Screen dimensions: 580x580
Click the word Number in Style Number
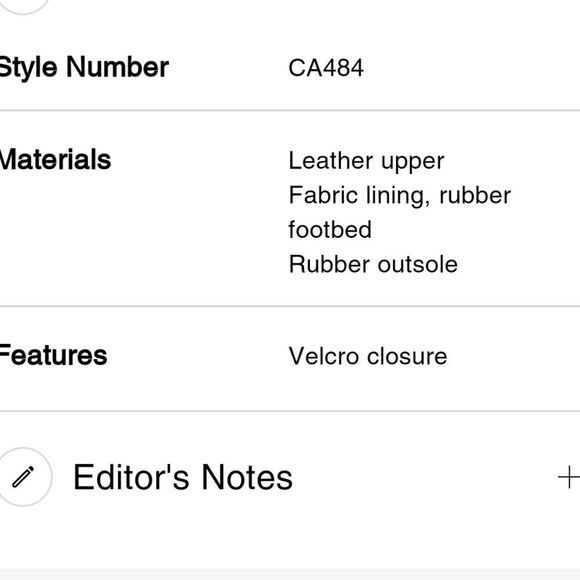pos(118,67)
